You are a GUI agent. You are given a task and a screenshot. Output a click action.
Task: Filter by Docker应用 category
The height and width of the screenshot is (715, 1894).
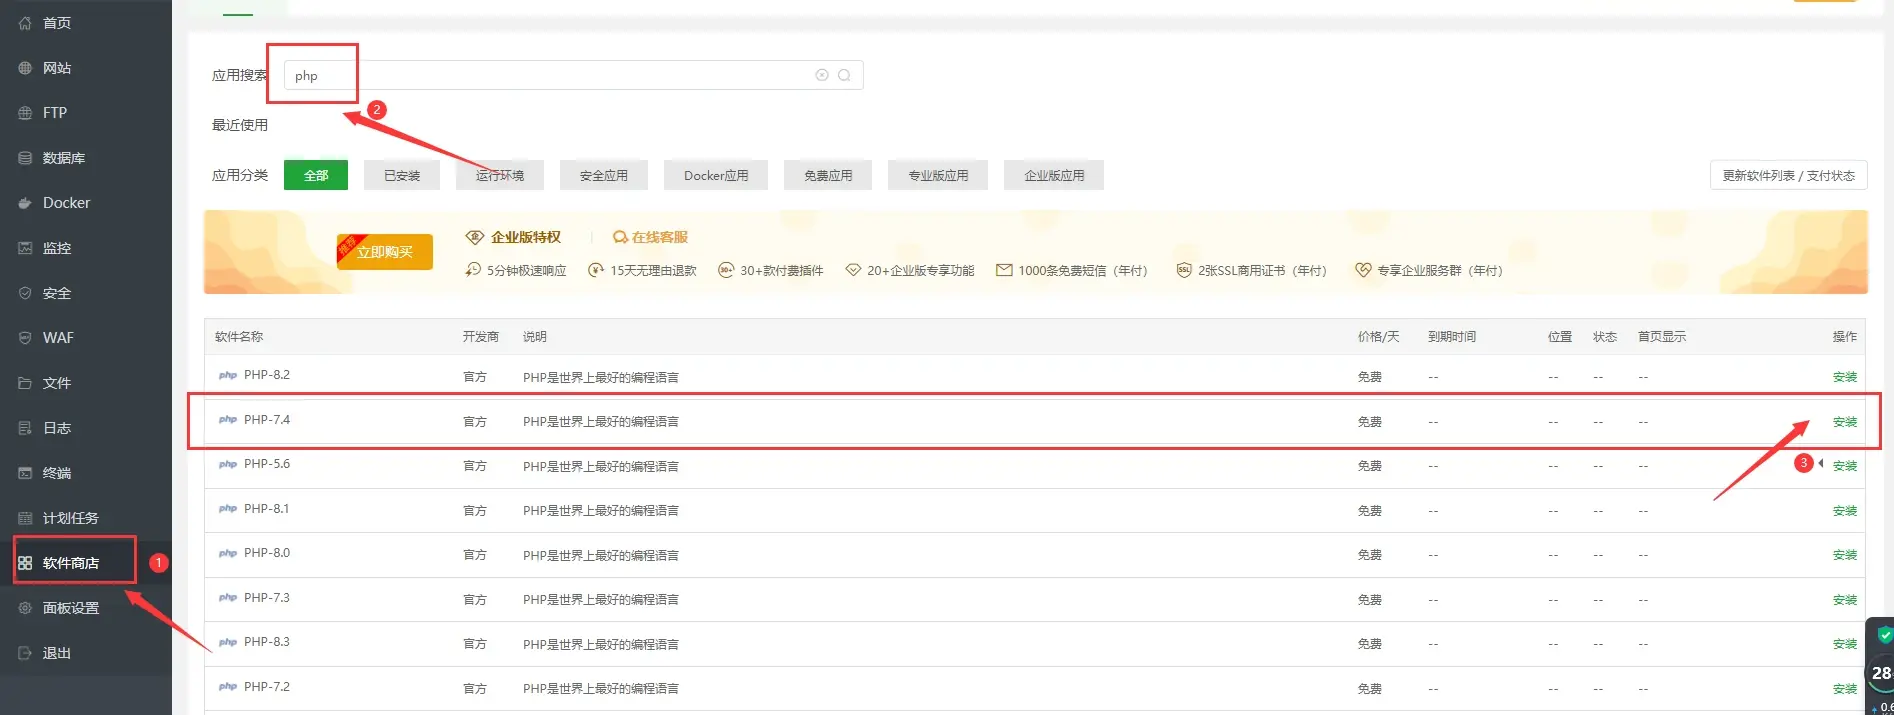pos(716,175)
